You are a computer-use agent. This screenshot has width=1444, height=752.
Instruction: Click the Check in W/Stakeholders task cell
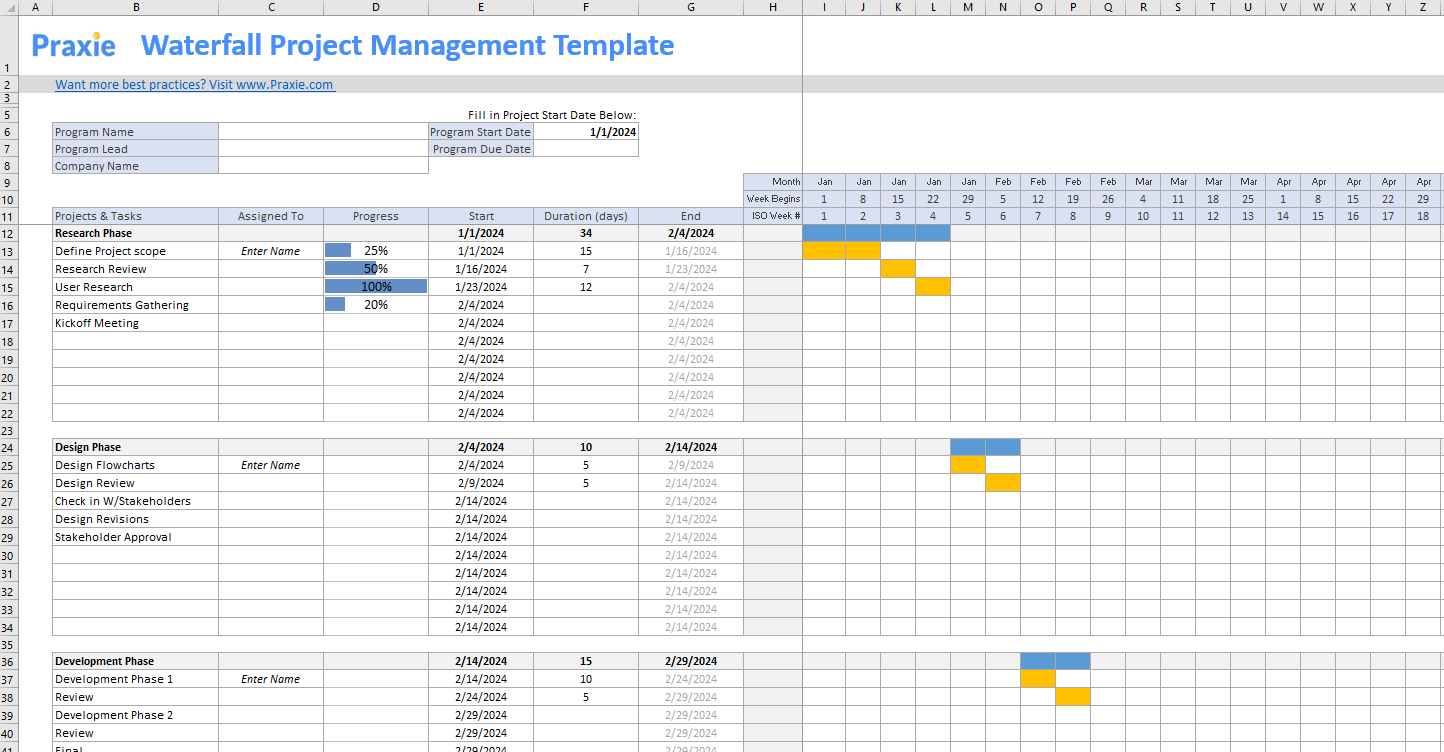coord(135,501)
